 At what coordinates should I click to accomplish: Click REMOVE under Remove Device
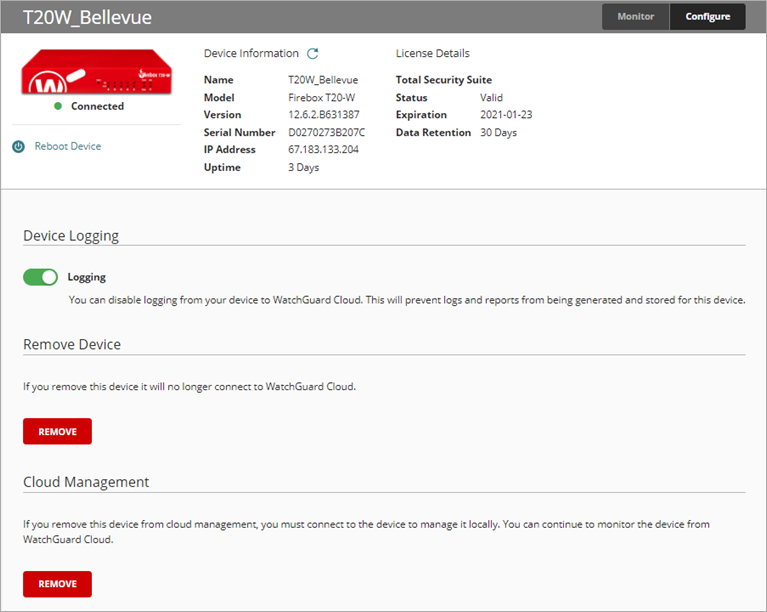point(57,431)
